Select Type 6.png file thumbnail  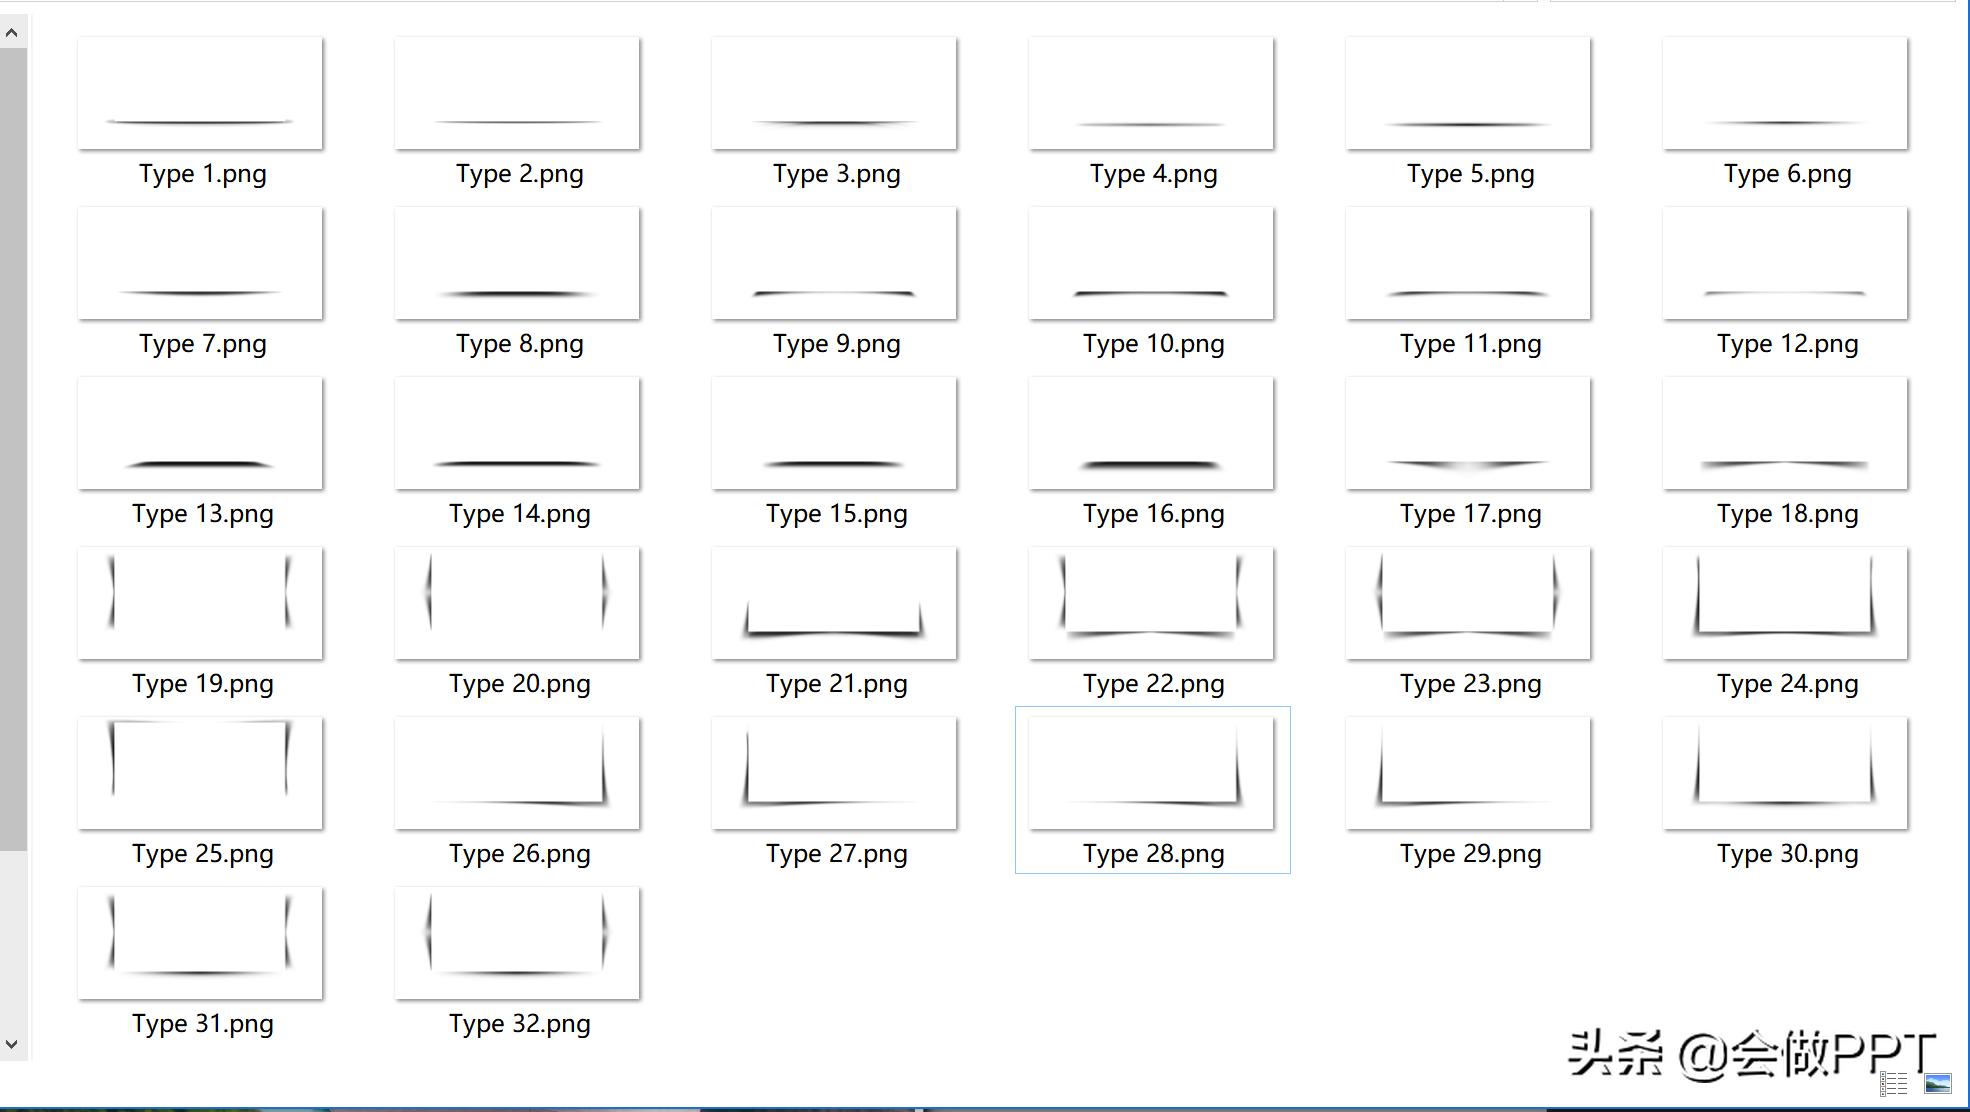1785,94
